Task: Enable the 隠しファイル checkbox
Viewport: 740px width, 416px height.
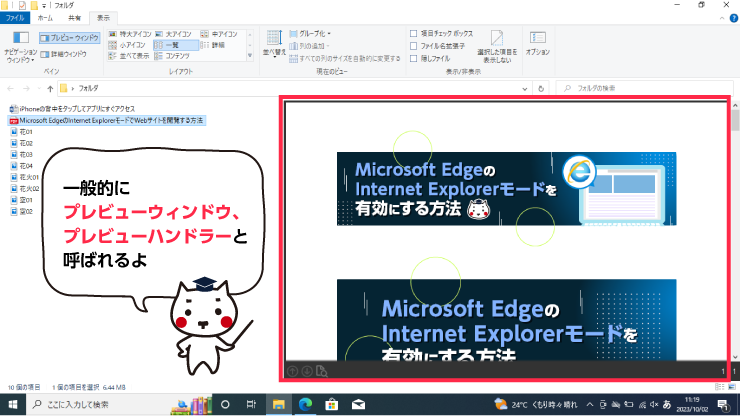Action: coord(413,59)
